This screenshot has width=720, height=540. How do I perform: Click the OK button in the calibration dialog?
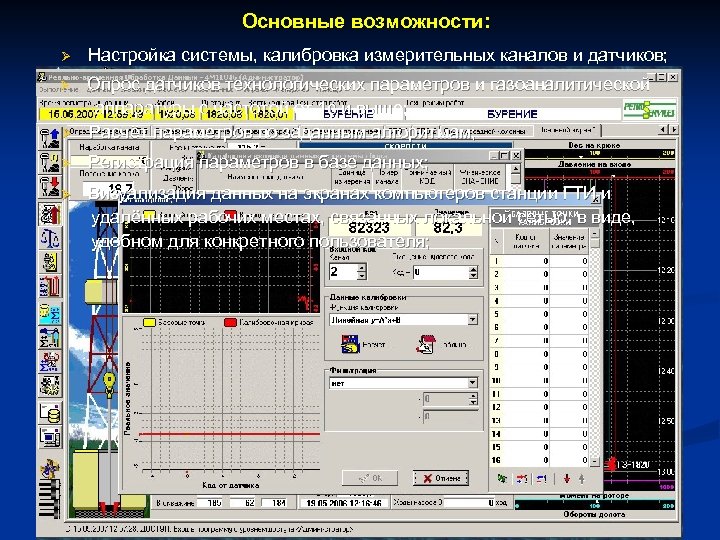tap(370, 478)
